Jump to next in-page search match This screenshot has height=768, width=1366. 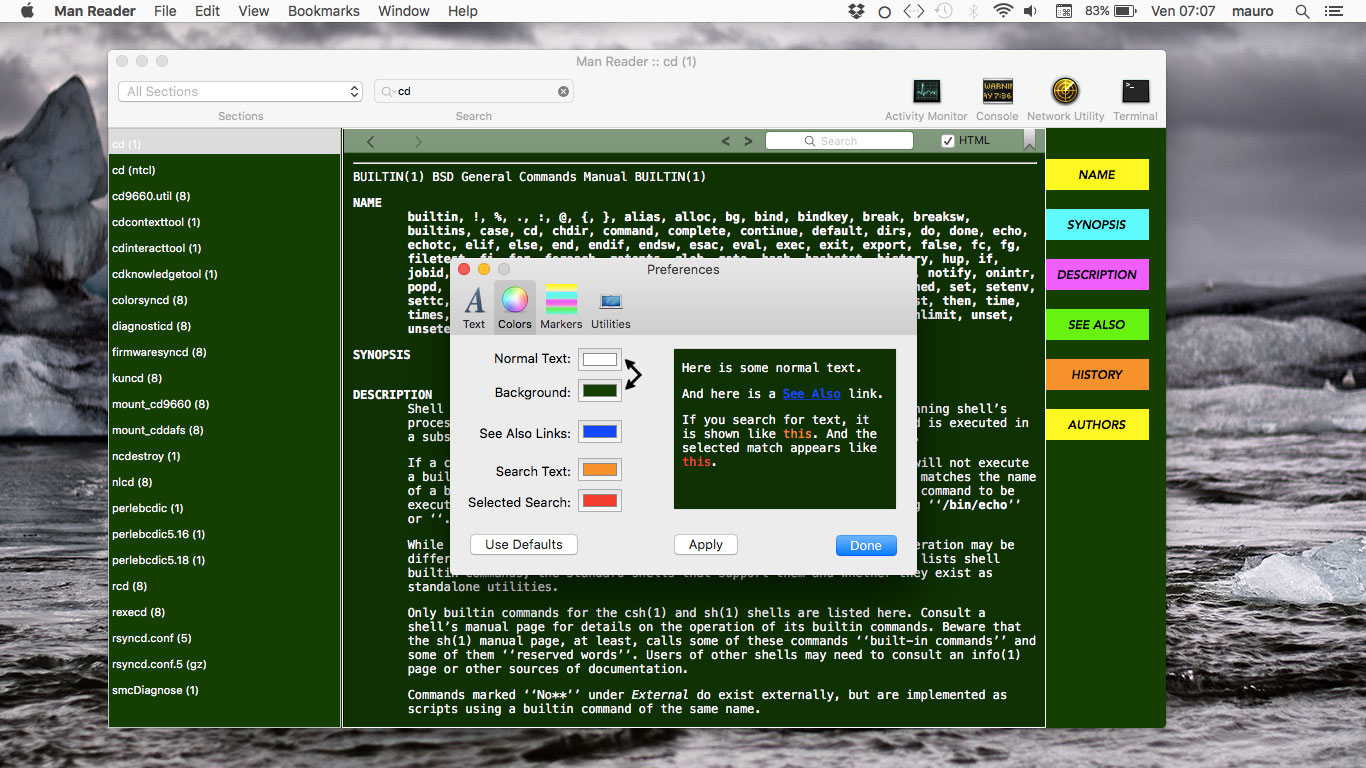748,141
